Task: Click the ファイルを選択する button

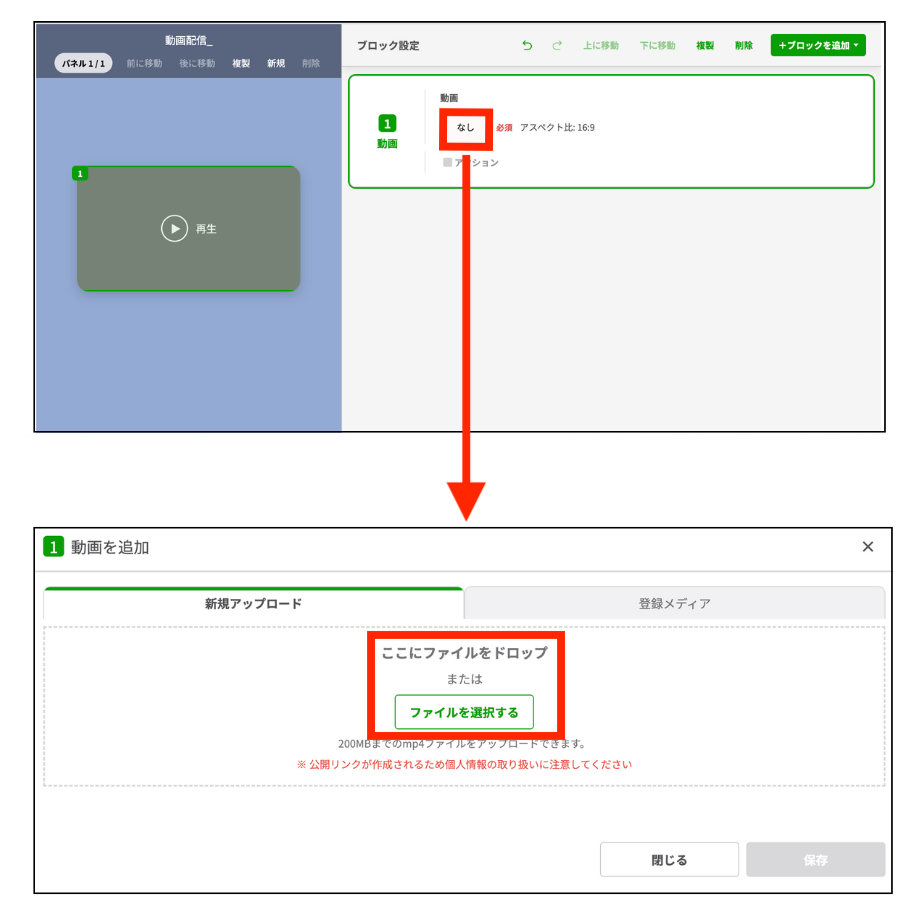Action: click(464, 712)
